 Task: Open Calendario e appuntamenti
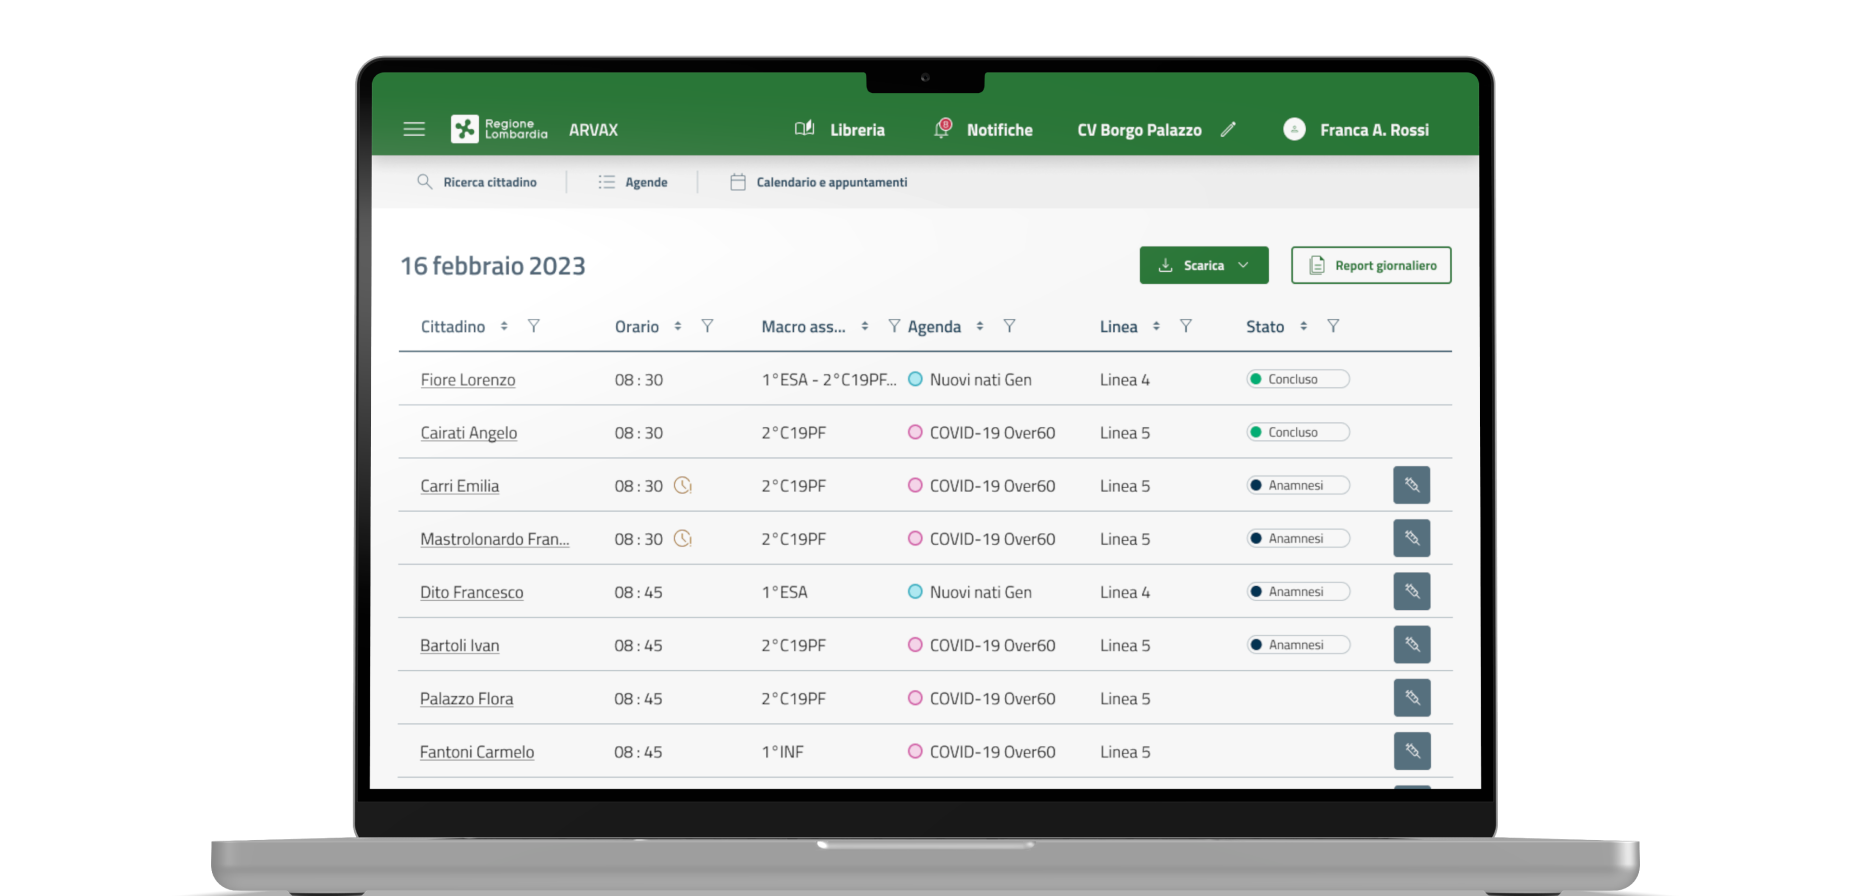819,182
